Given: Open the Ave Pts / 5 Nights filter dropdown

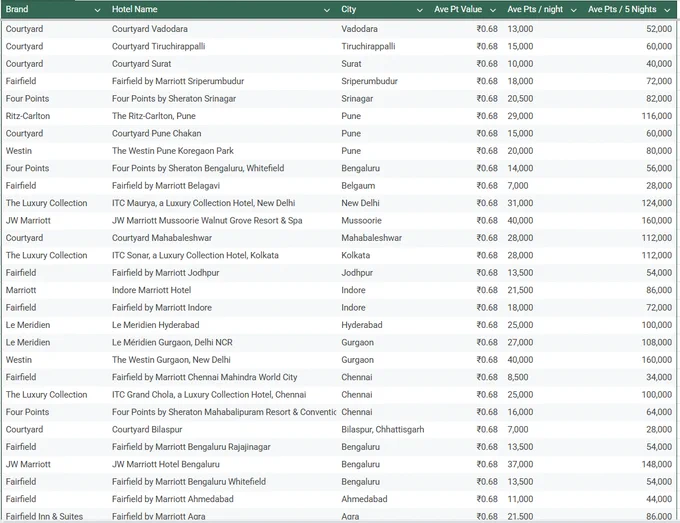Looking at the screenshot, I should click(x=667, y=10).
